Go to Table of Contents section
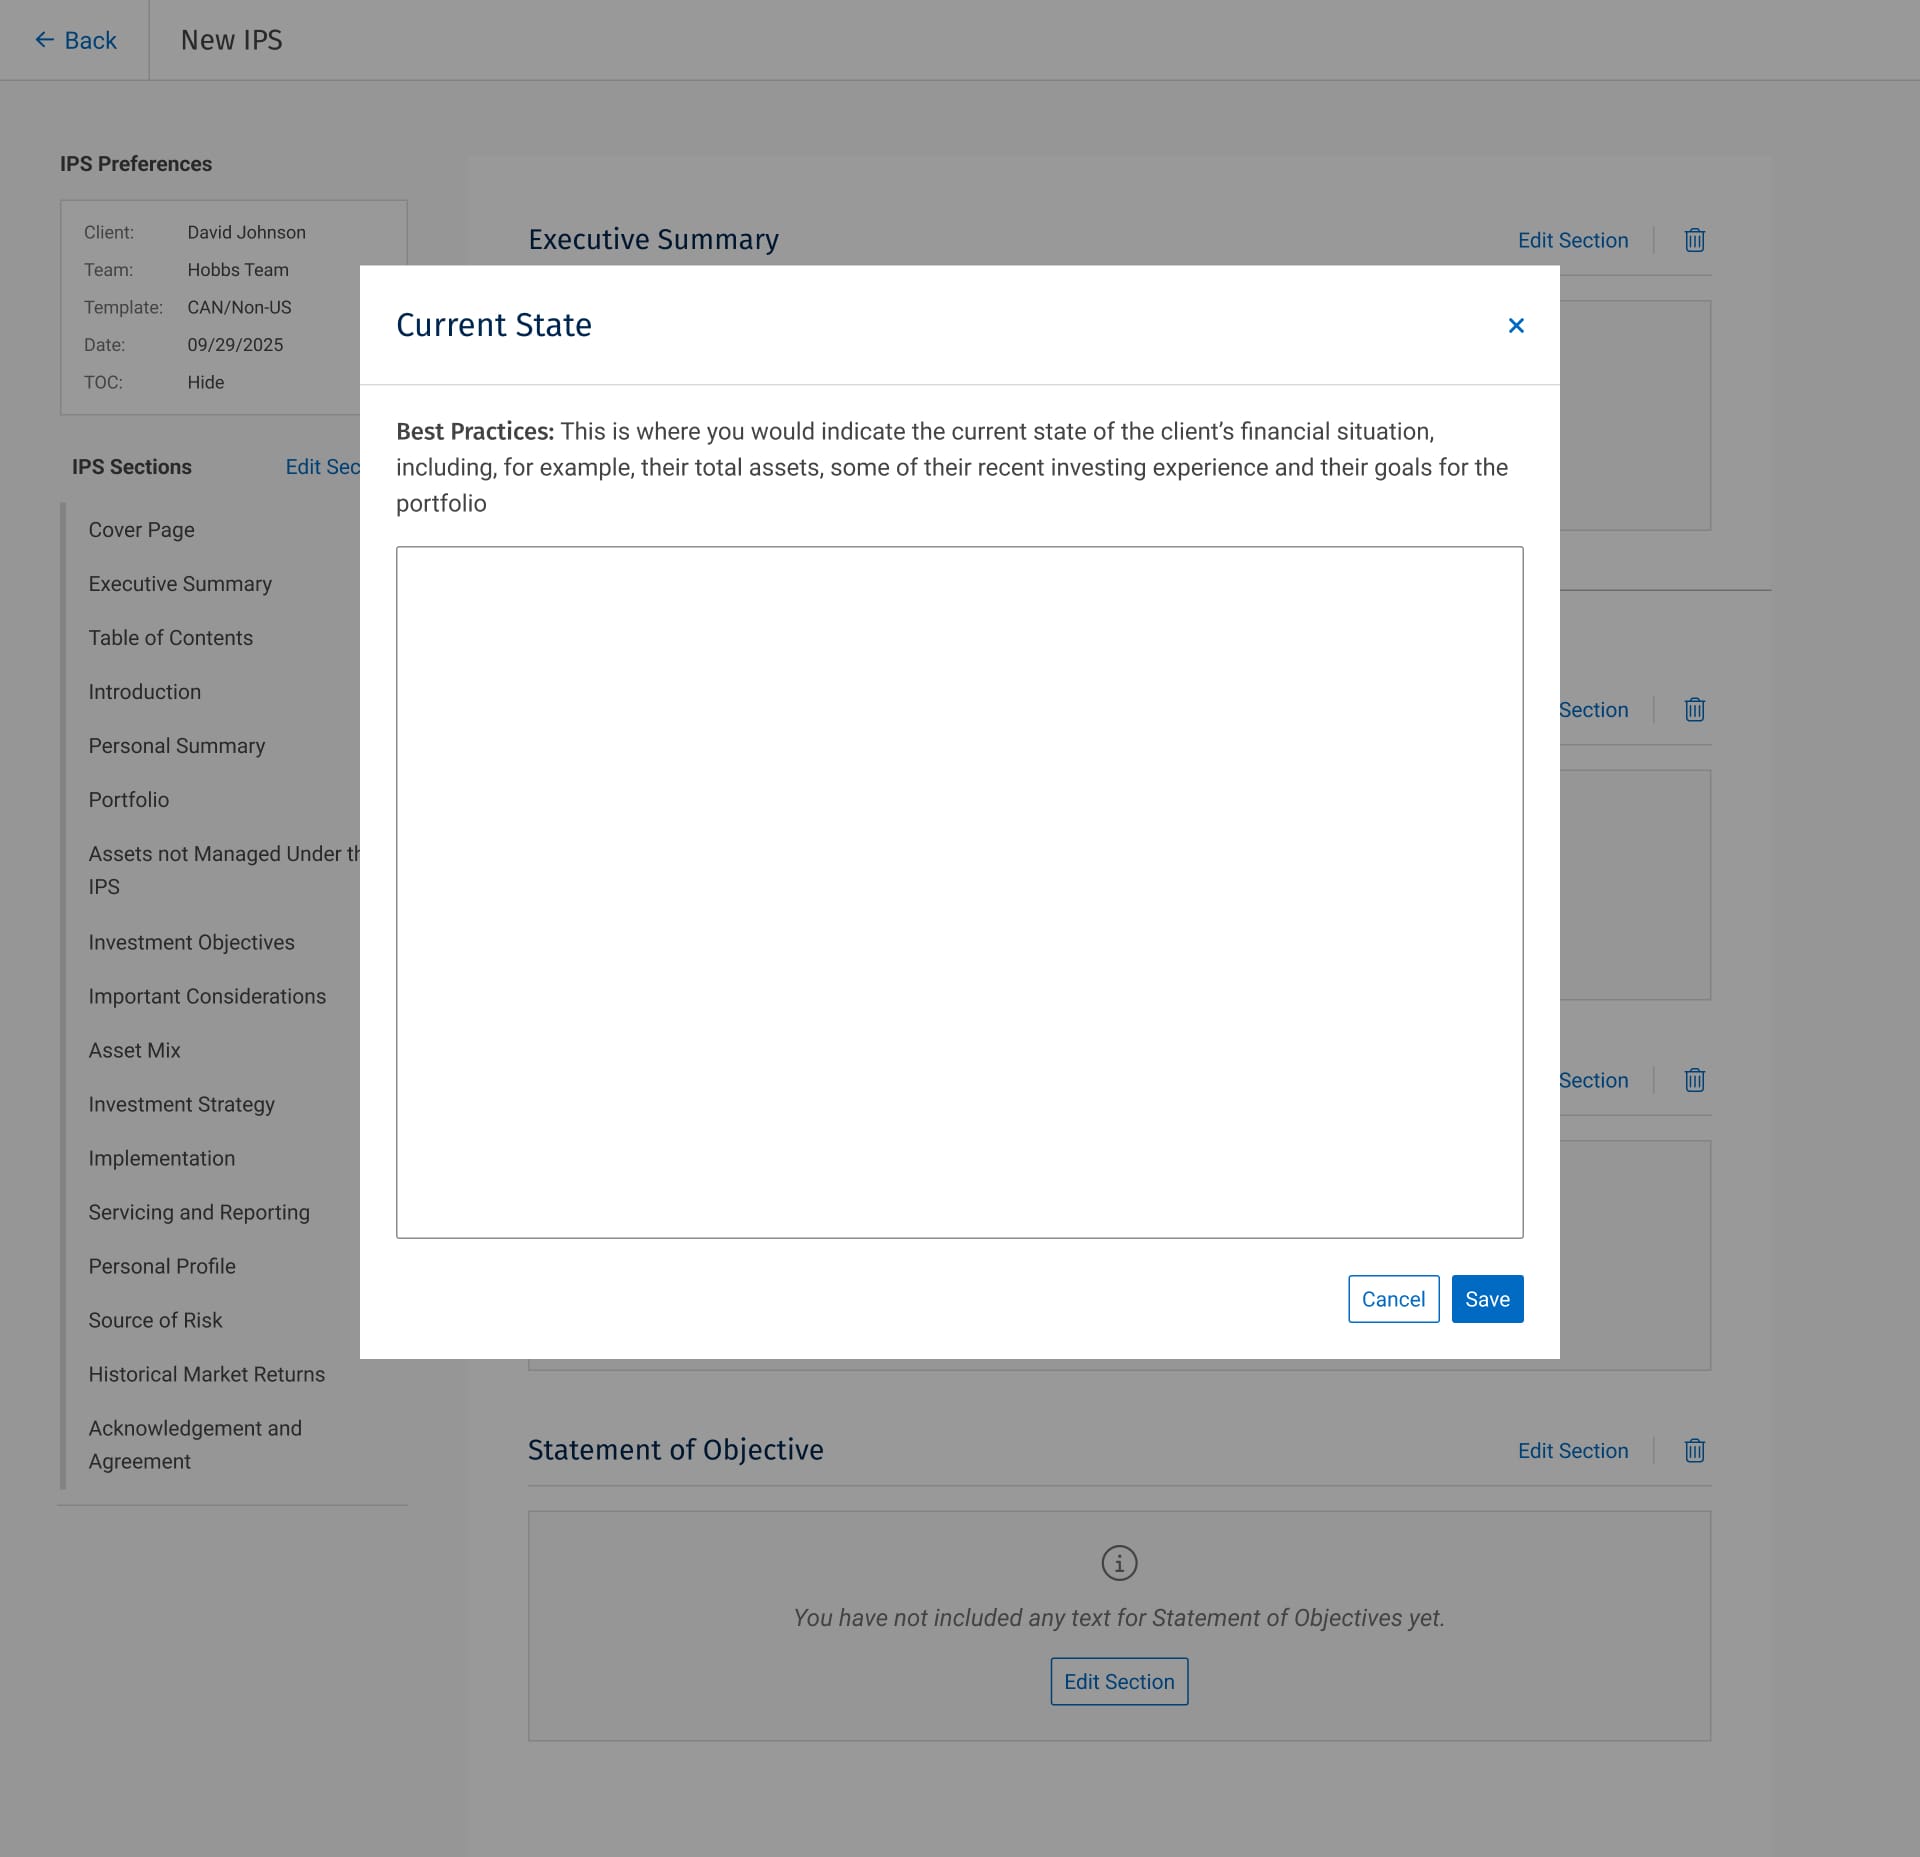 coord(170,638)
